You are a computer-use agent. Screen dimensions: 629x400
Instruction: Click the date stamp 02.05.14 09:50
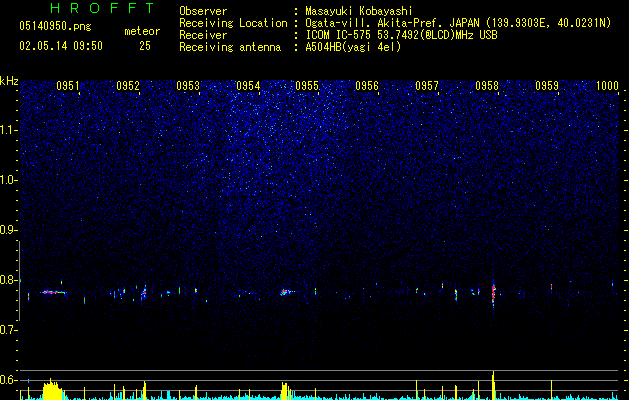click(x=61, y=46)
